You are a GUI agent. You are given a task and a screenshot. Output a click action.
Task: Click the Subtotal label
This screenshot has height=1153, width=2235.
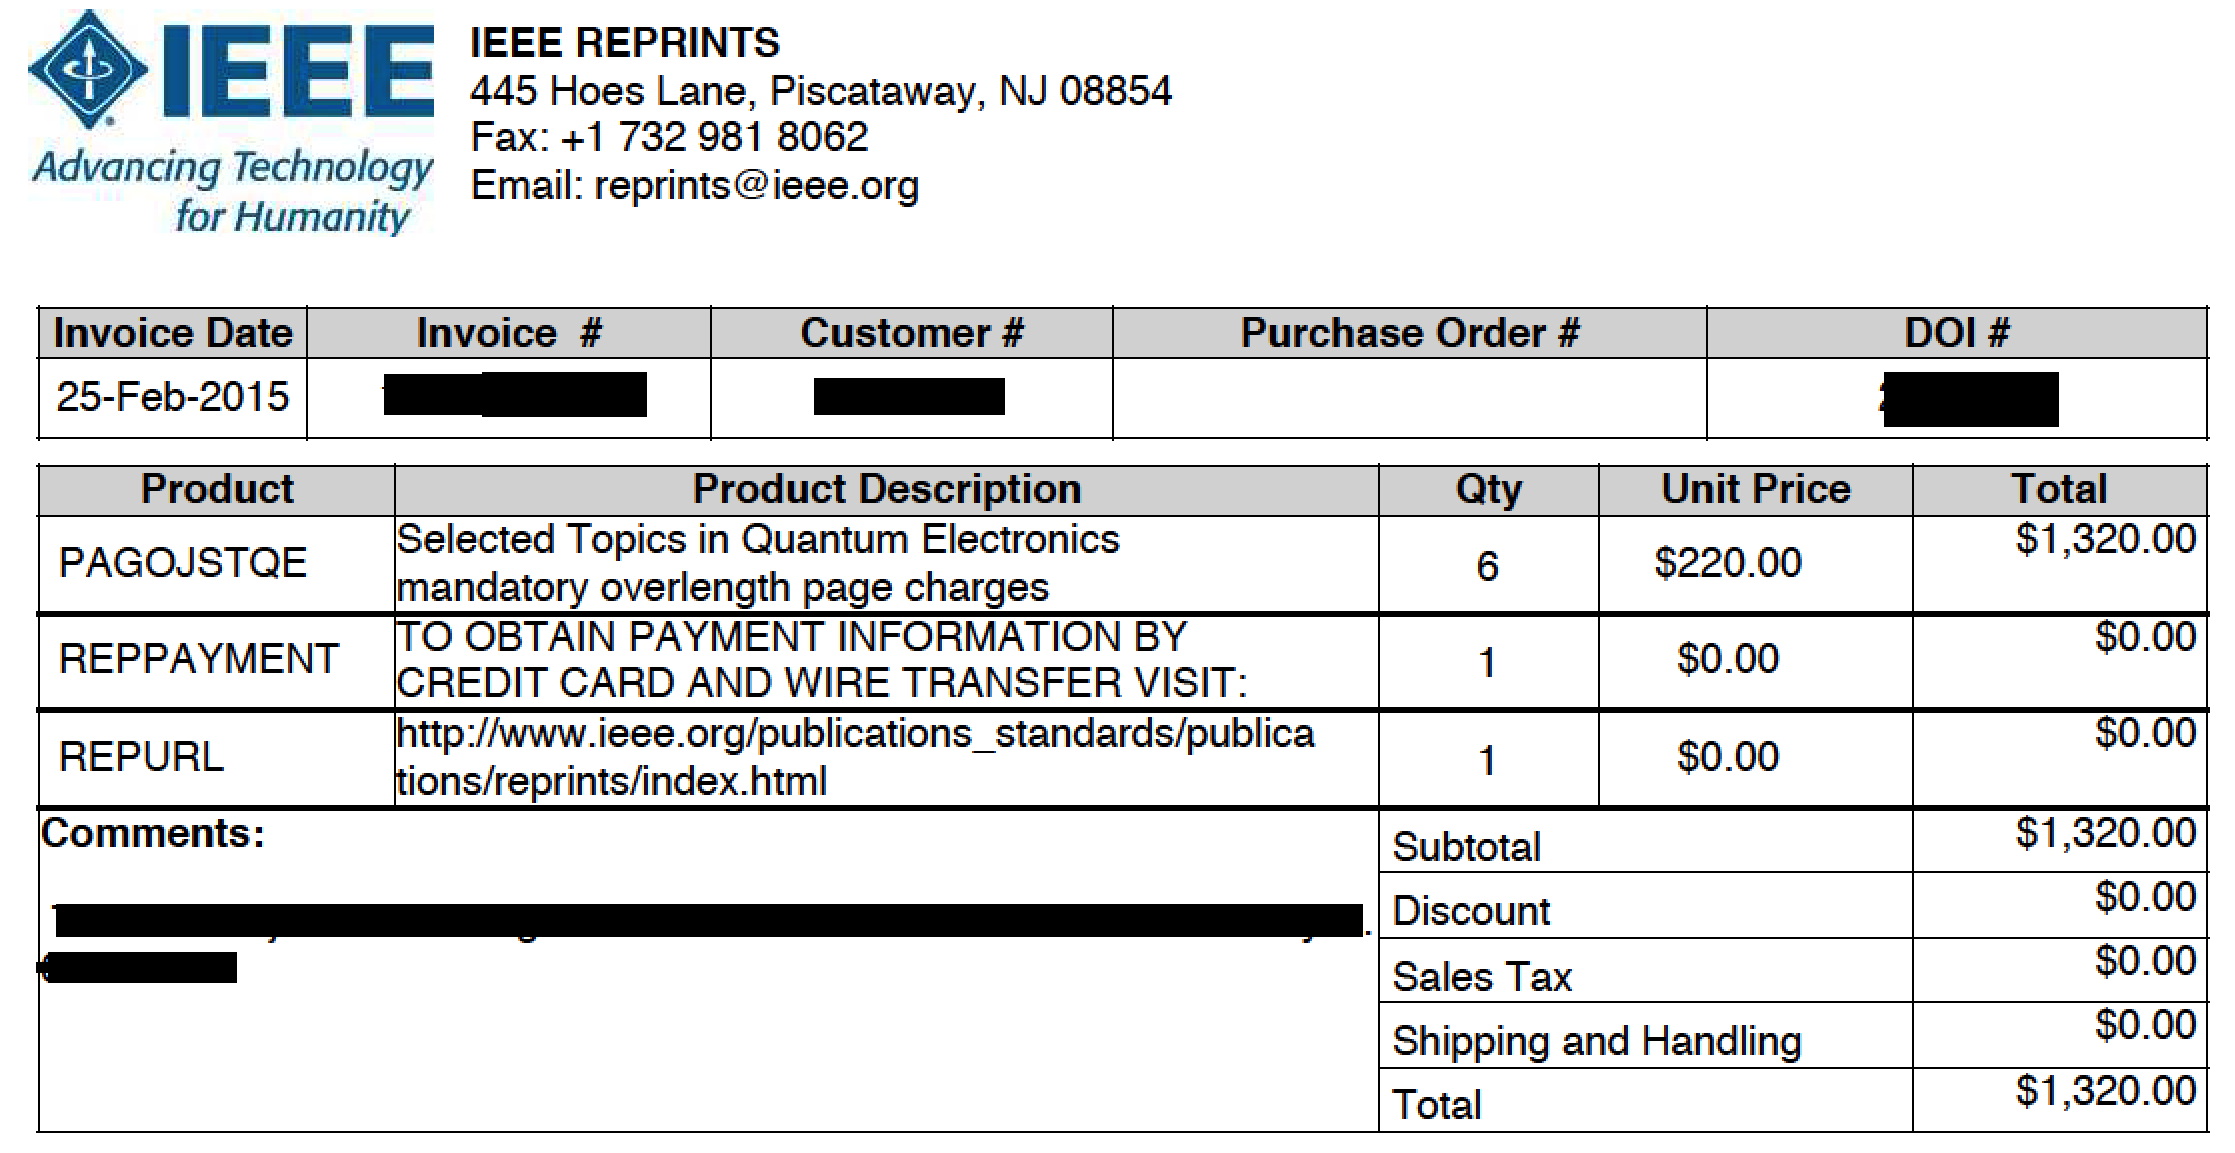tap(1466, 847)
